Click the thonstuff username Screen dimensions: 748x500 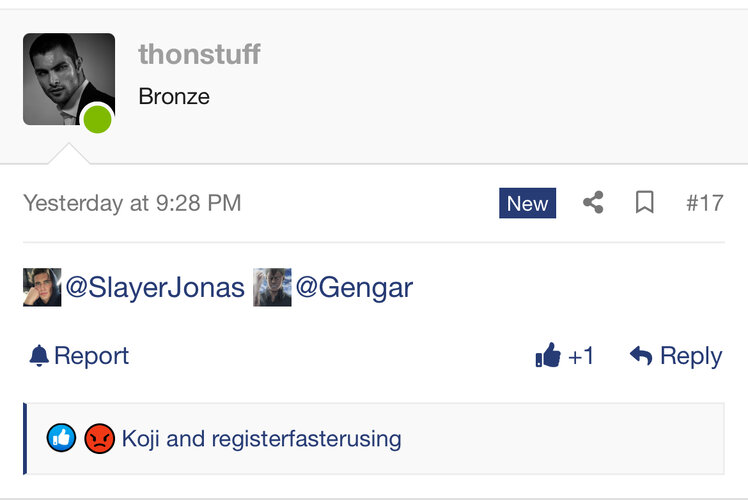199,54
